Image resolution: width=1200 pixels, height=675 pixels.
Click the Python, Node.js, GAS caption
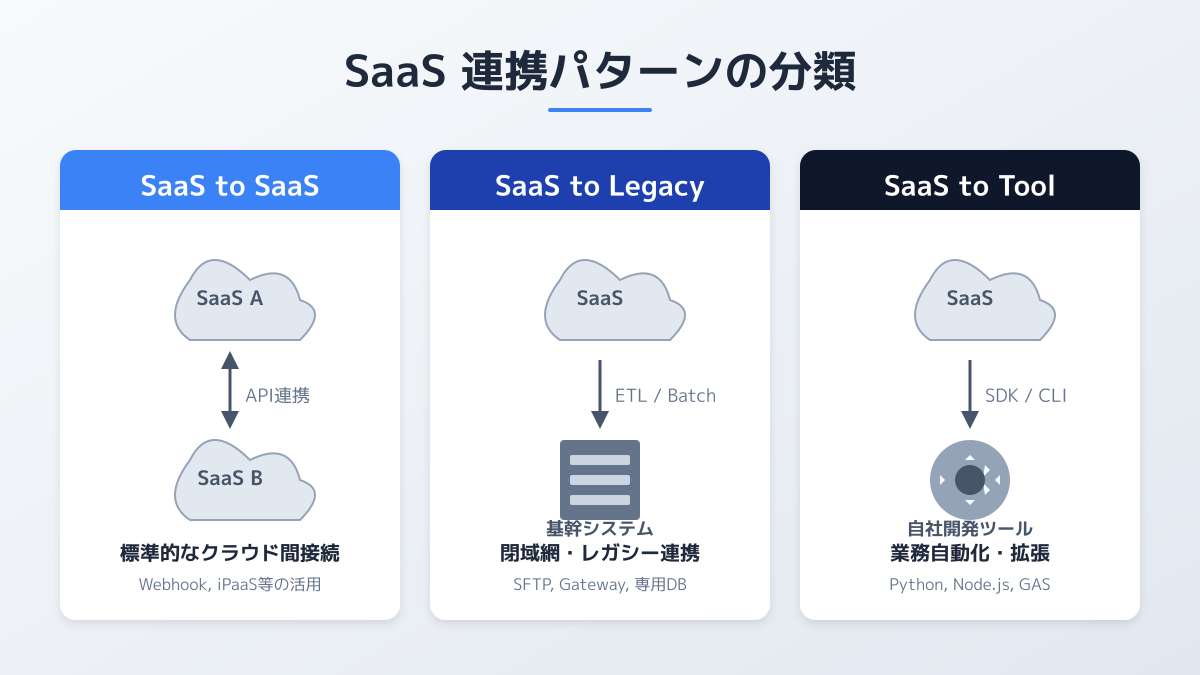click(970, 585)
